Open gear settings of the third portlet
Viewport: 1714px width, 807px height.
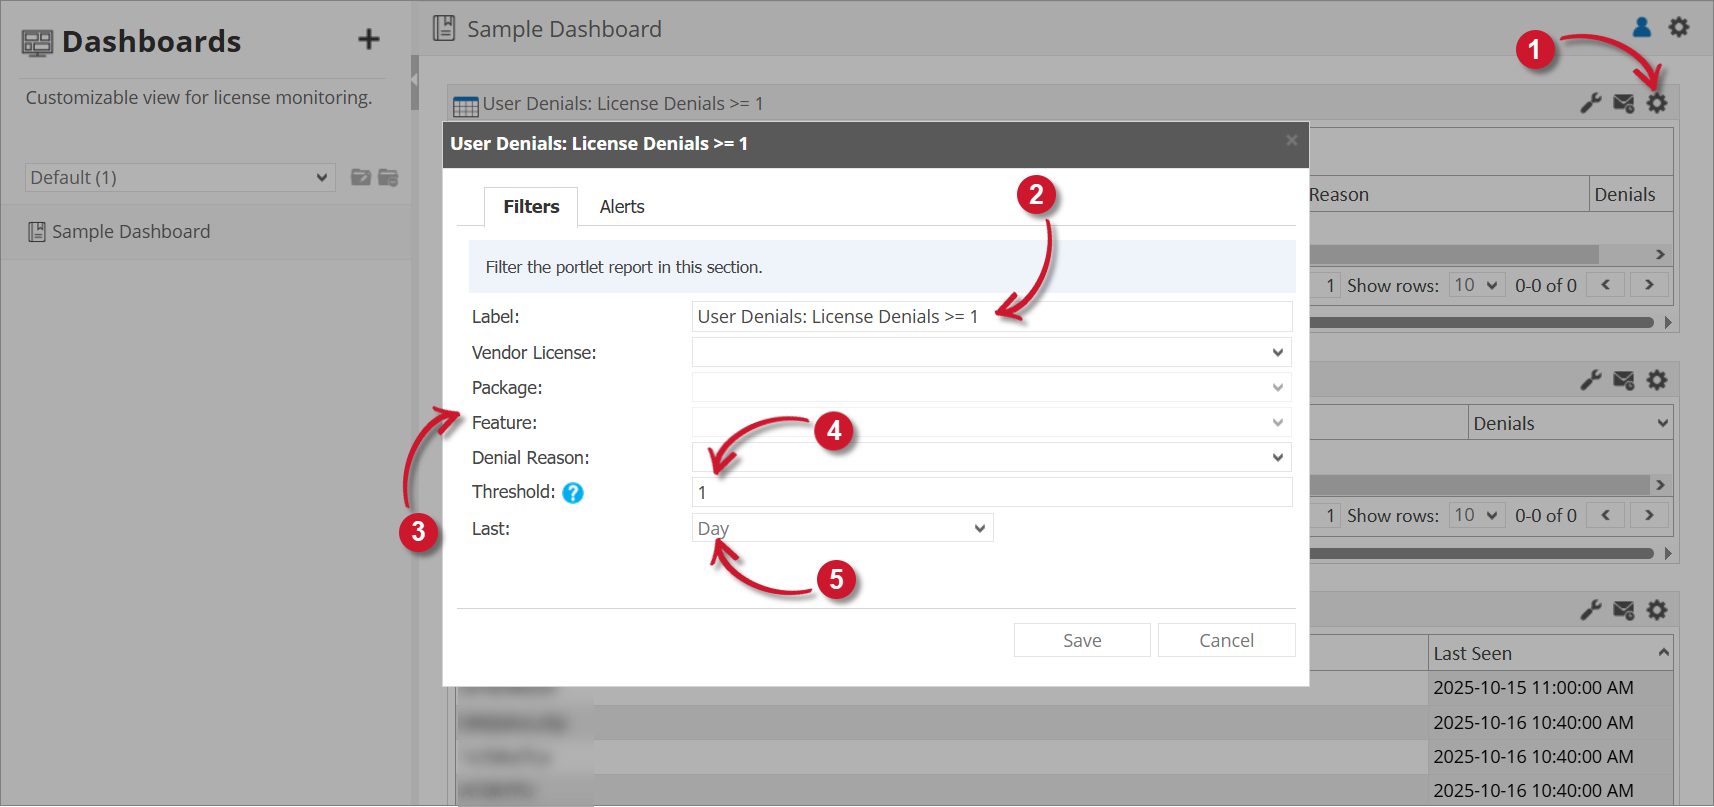(1657, 610)
